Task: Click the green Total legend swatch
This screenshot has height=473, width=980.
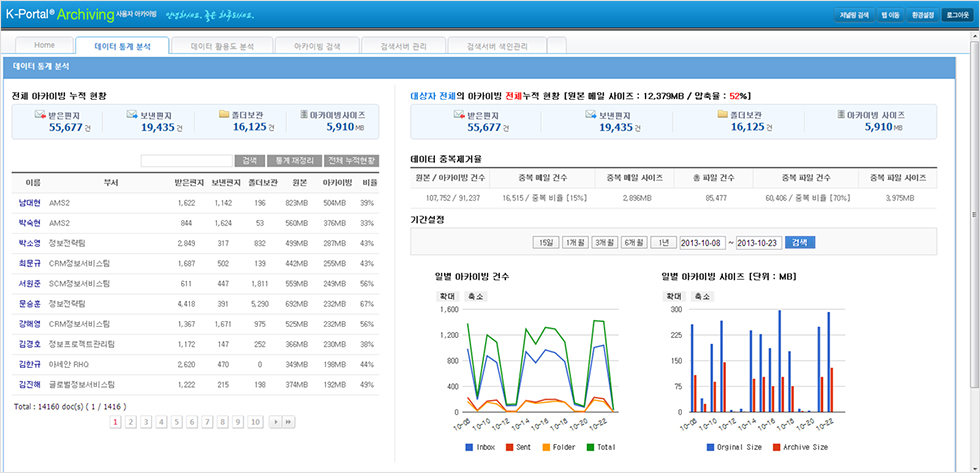Action: 590,447
